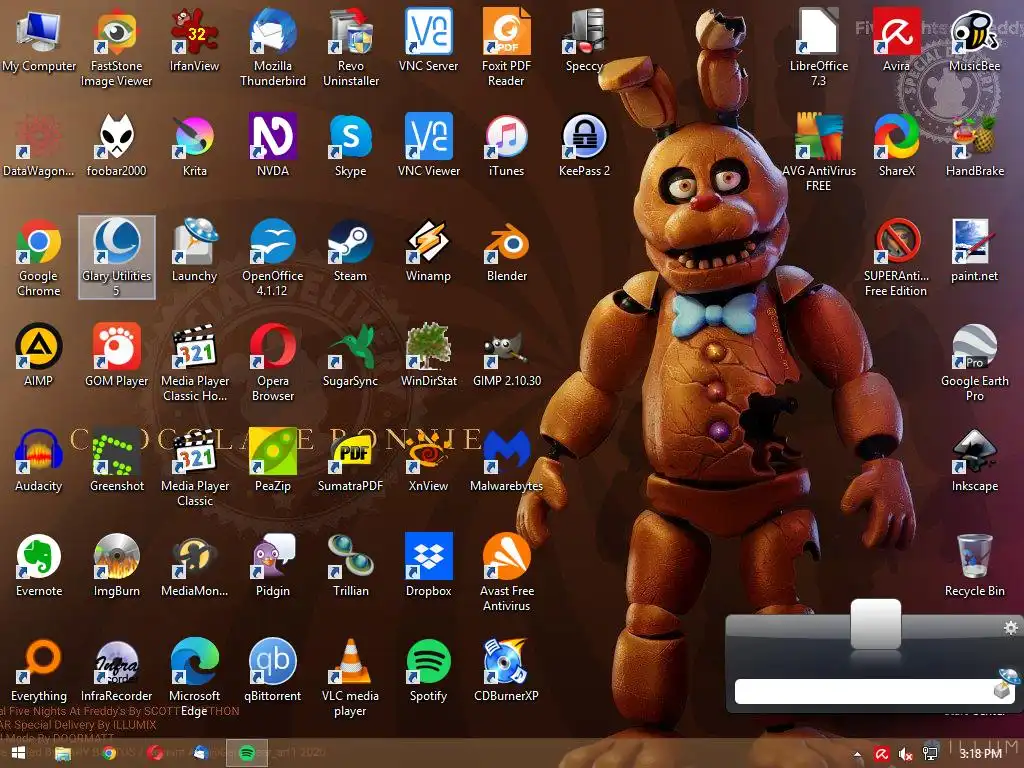Click the Steam desktop shortcut
Image resolution: width=1024 pixels, height=768 pixels.
(350, 251)
